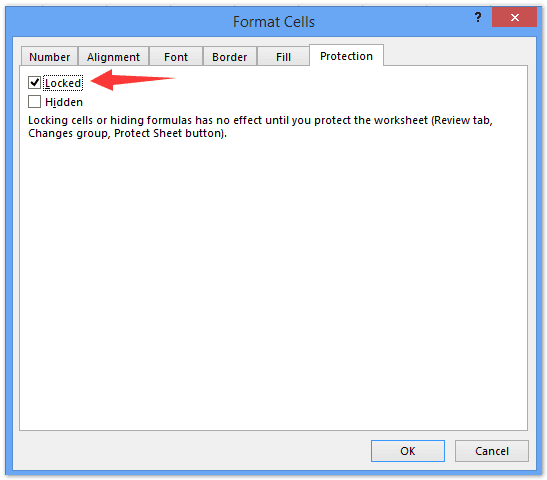This screenshot has height=480, width=547.
Task: Click the Locked label text
Action: pos(63,83)
